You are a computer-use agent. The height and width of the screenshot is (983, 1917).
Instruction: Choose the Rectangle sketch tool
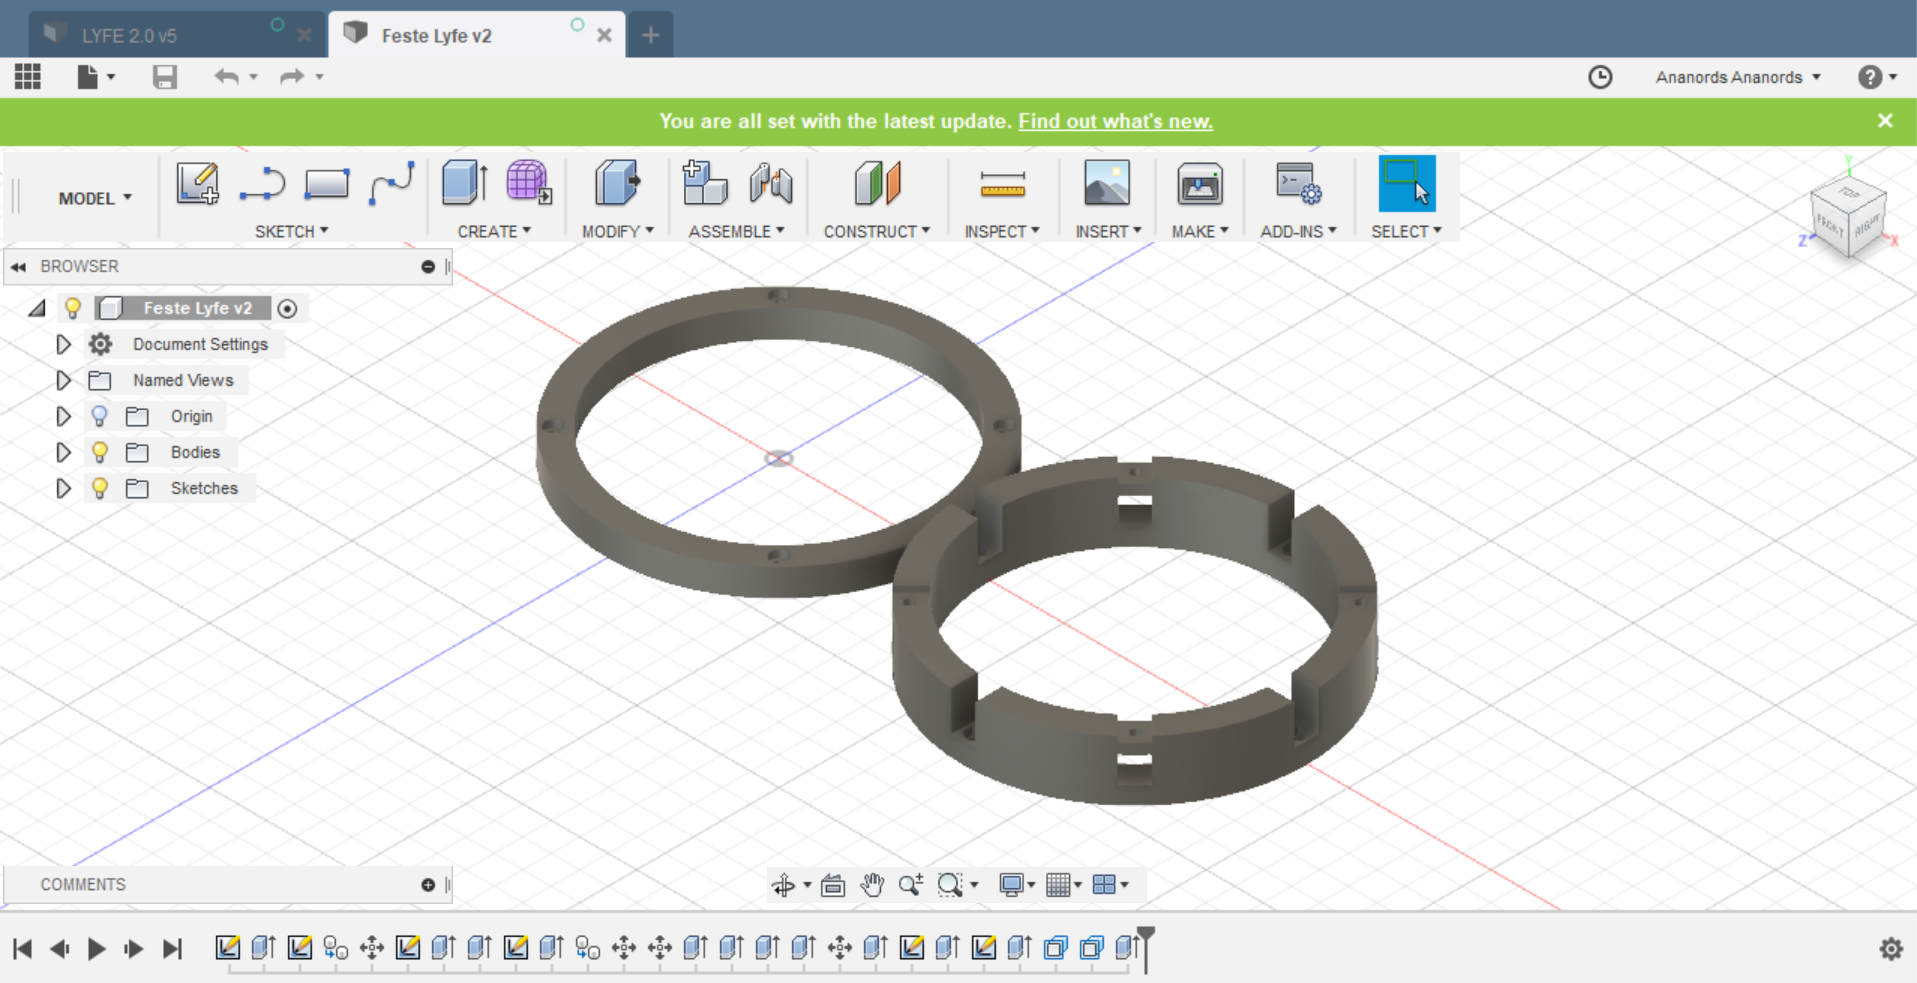326,184
